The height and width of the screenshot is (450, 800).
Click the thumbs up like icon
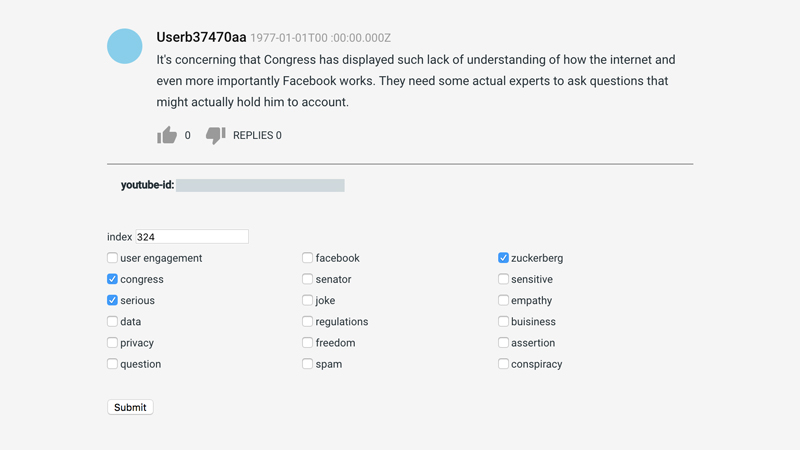(x=167, y=135)
